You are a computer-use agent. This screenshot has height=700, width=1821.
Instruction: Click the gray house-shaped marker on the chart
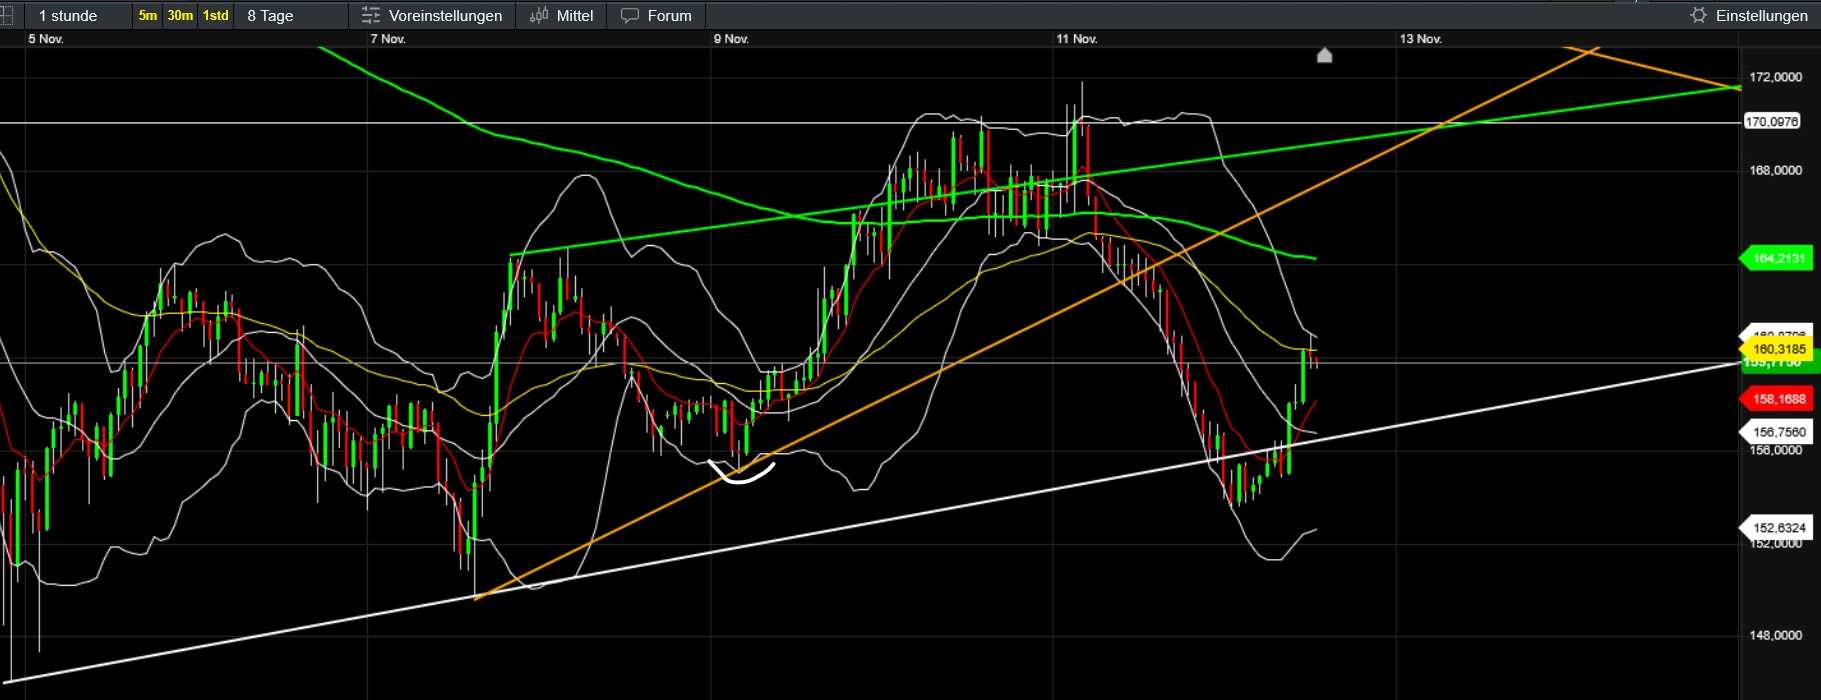[1324, 56]
